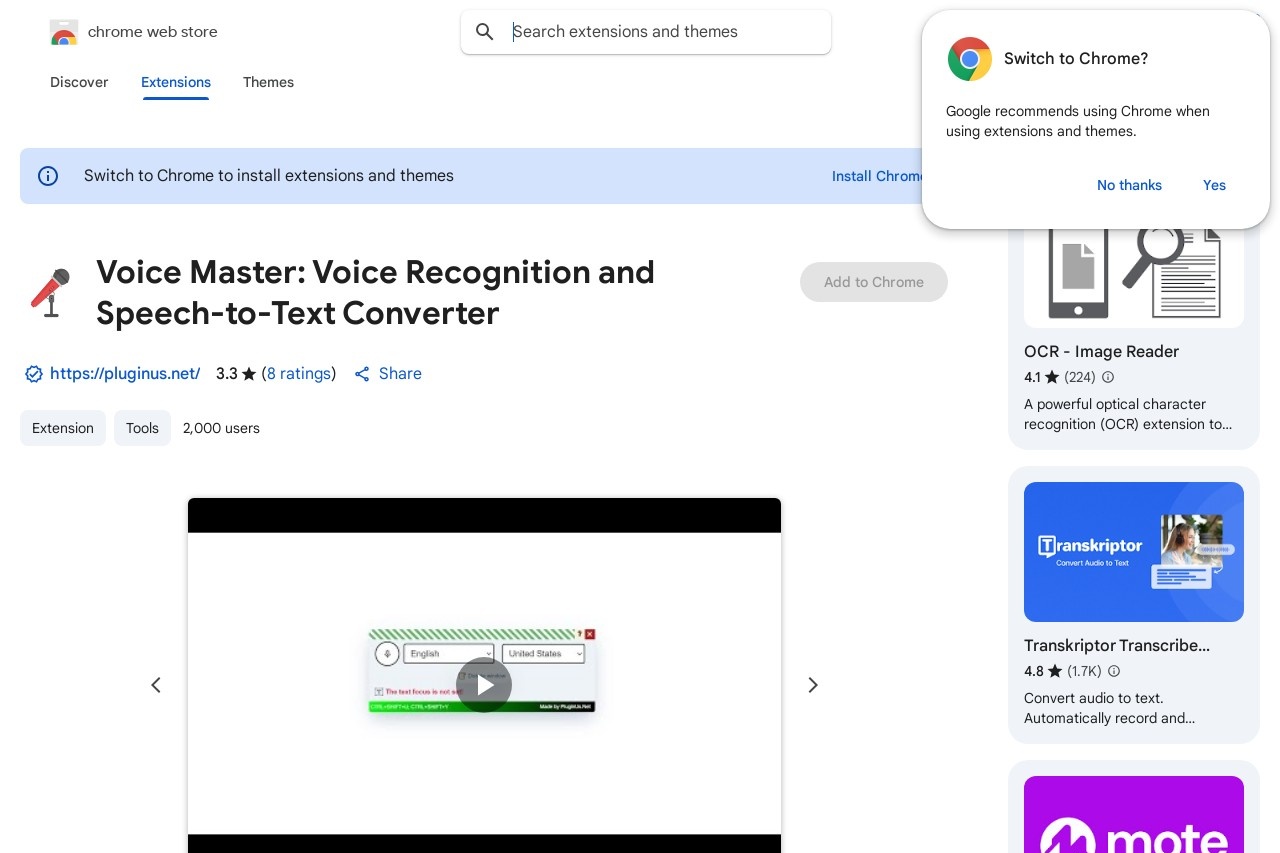Focus the Search extensions and themes field
Image resolution: width=1280 pixels, height=853 pixels.
[x=646, y=32]
